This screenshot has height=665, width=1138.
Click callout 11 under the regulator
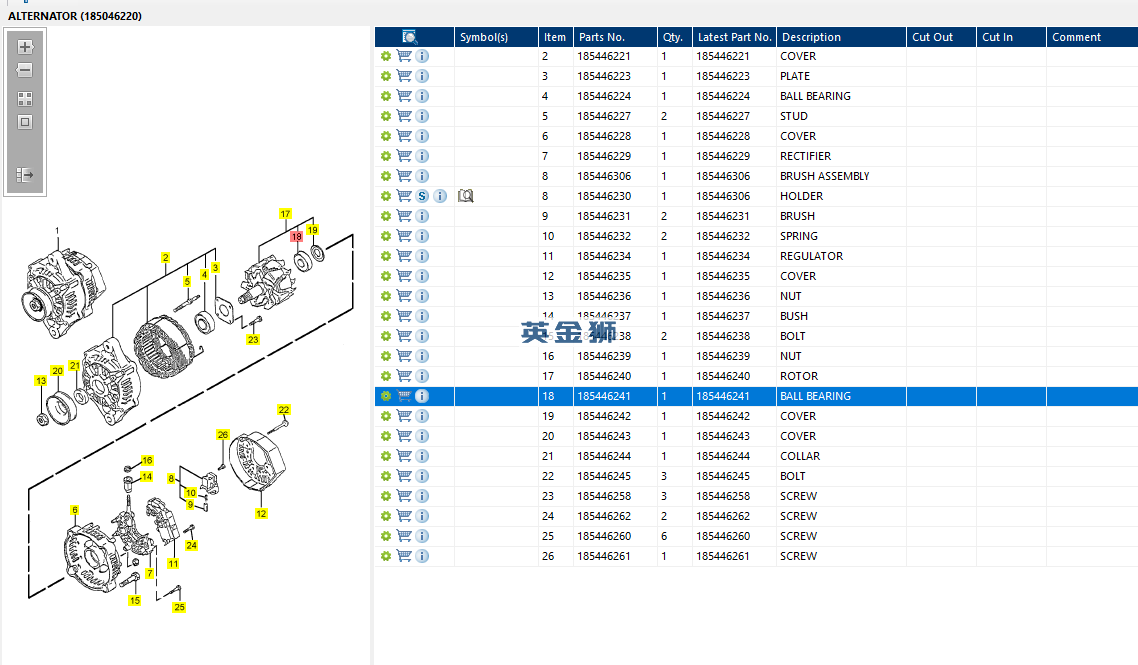point(173,563)
